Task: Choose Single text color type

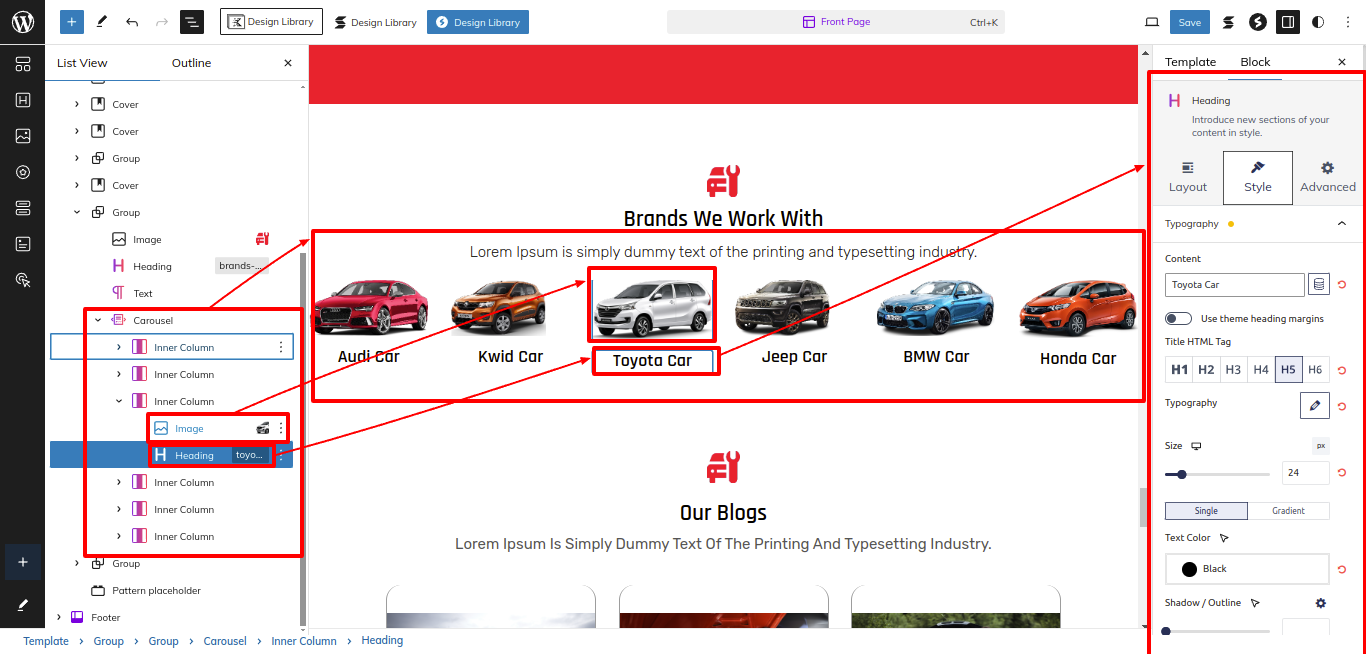Action: click(1206, 511)
